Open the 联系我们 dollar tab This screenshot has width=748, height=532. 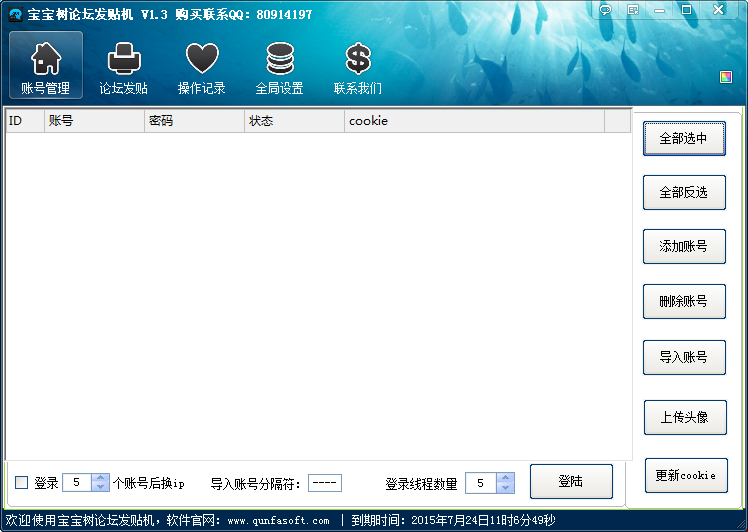point(358,67)
